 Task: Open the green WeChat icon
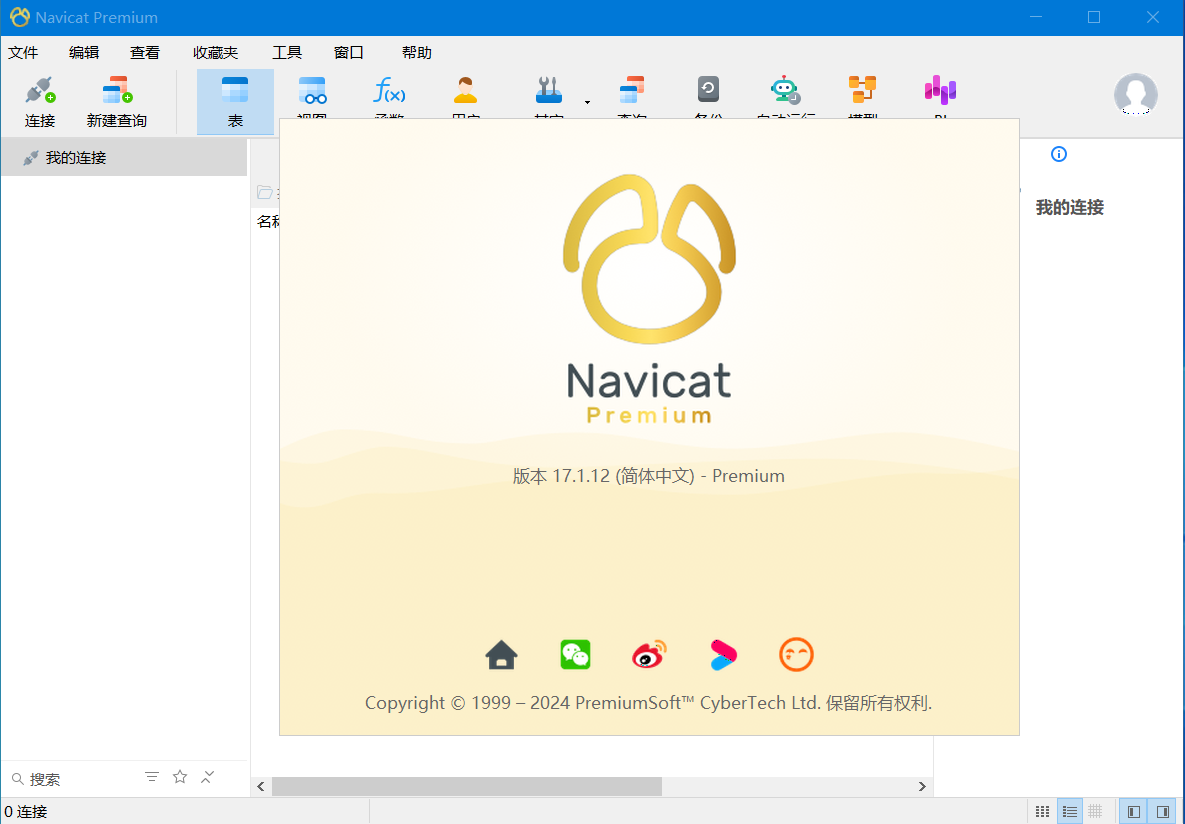pyautogui.click(x=575, y=655)
